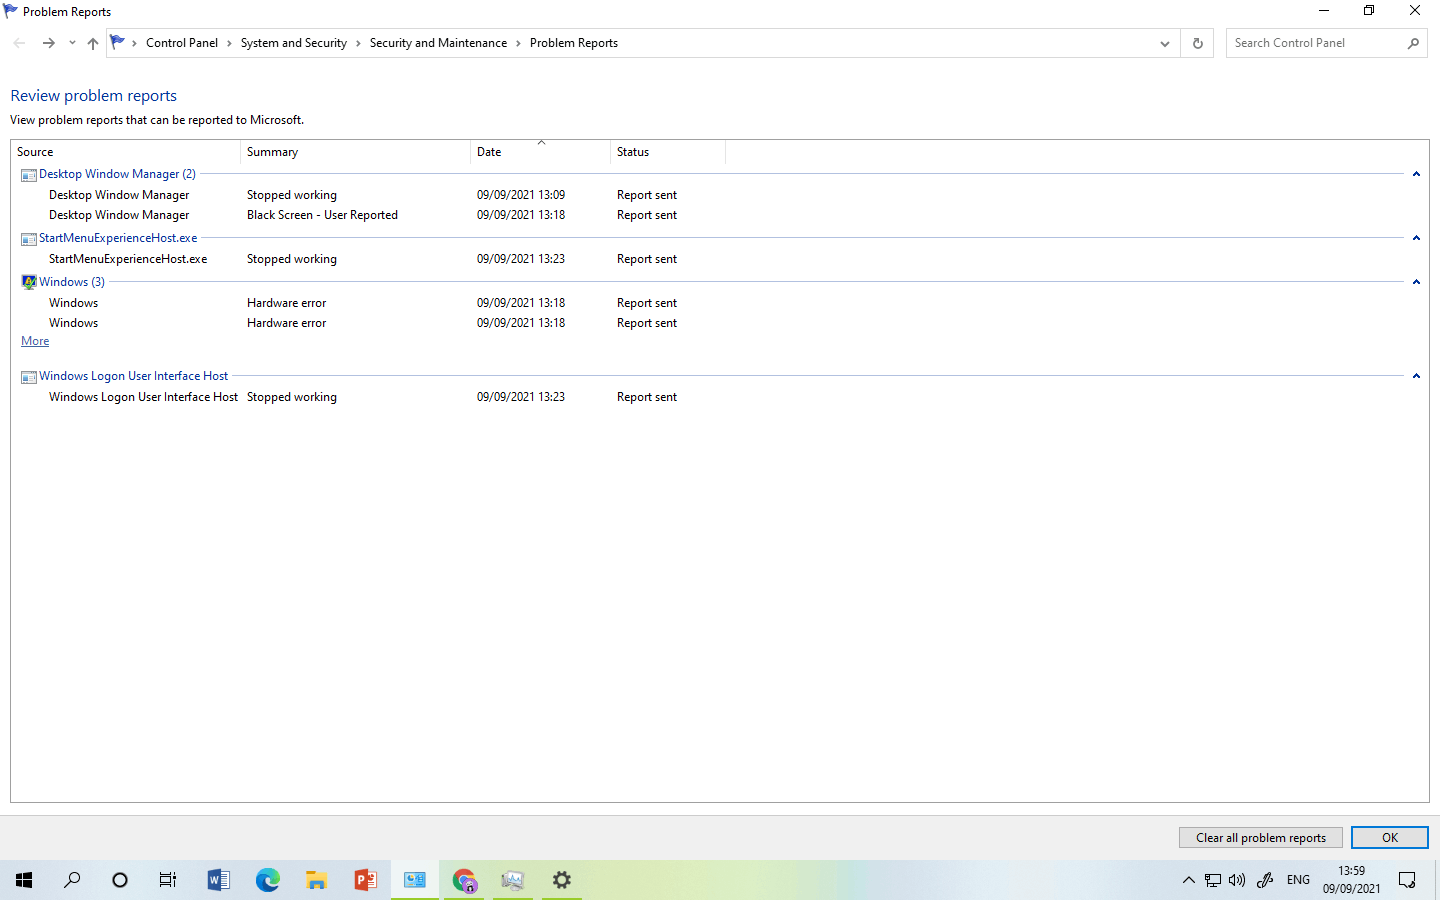Click the forward navigation arrow

click(48, 43)
